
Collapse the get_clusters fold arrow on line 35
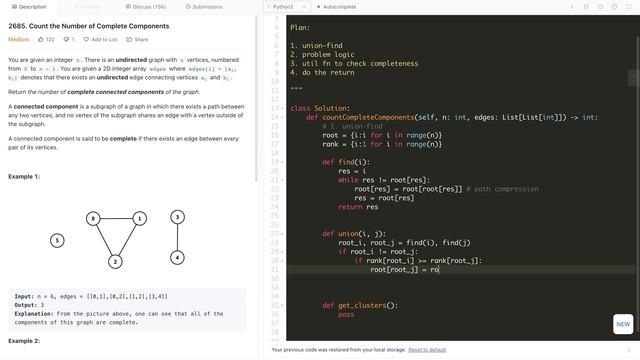(282, 306)
